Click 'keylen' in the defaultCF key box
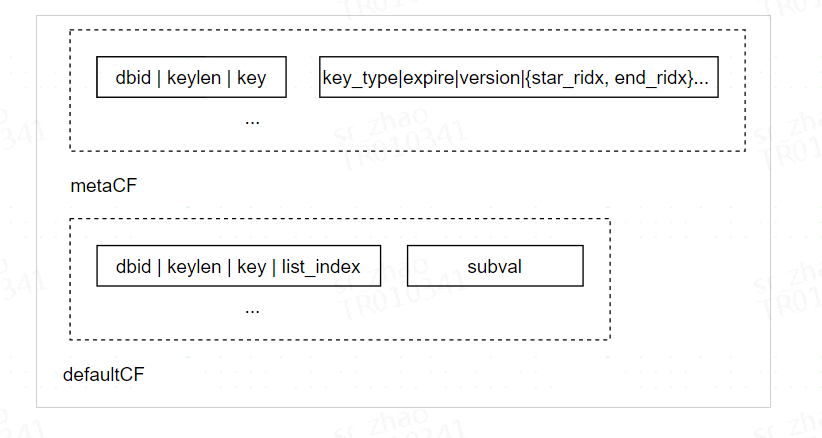The height and width of the screenshot is (438, 822). 193,267
